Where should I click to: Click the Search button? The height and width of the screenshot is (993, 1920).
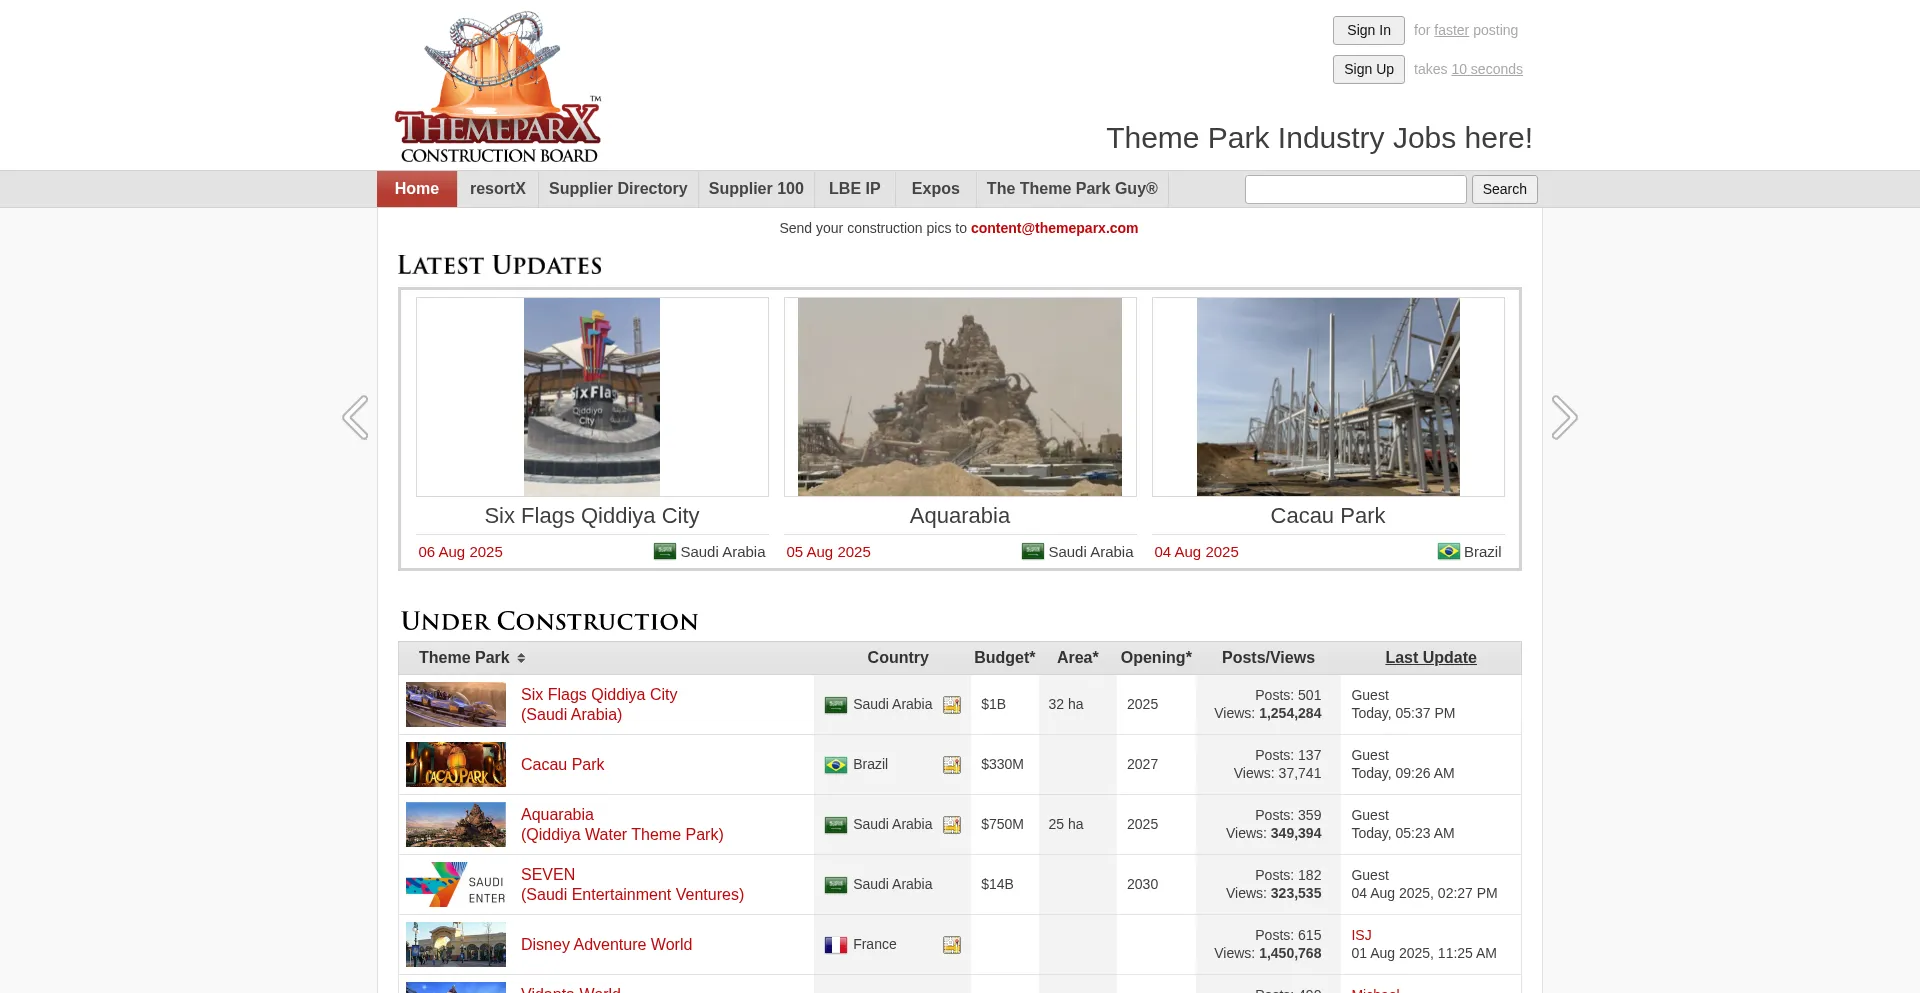(x=1505, y=189)
